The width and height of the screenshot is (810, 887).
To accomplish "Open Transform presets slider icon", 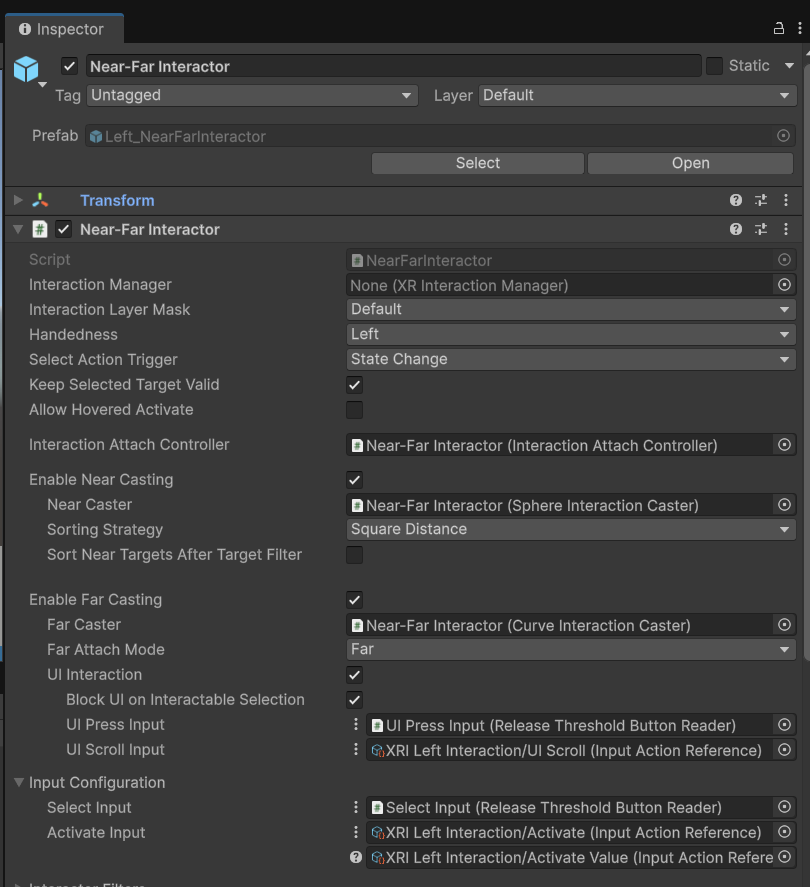I will coord(761,200).
